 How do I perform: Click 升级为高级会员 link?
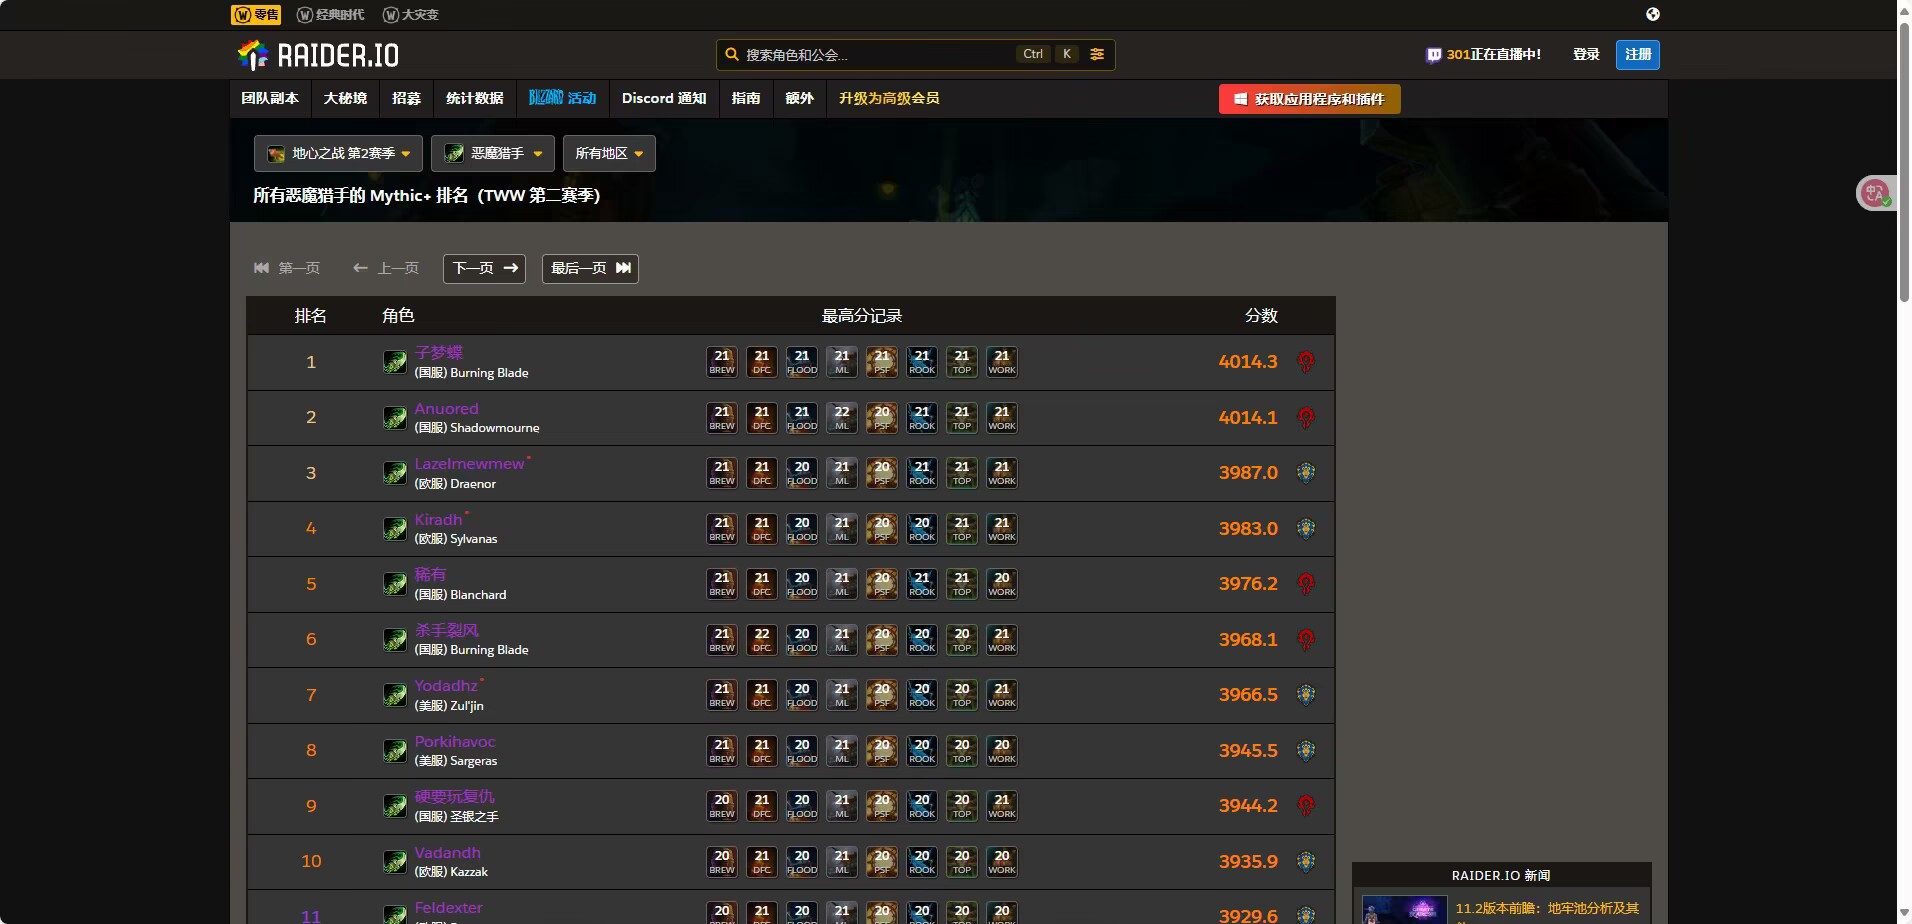click(889, 98)
